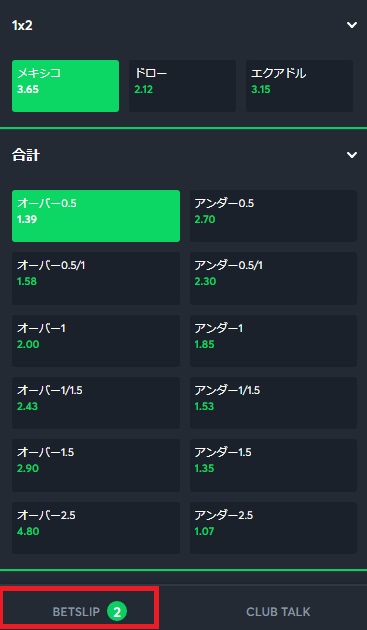Viewport: 367px width, 630px height.
Task: Collapse the 1x2 market chevron
Action: 352,25
